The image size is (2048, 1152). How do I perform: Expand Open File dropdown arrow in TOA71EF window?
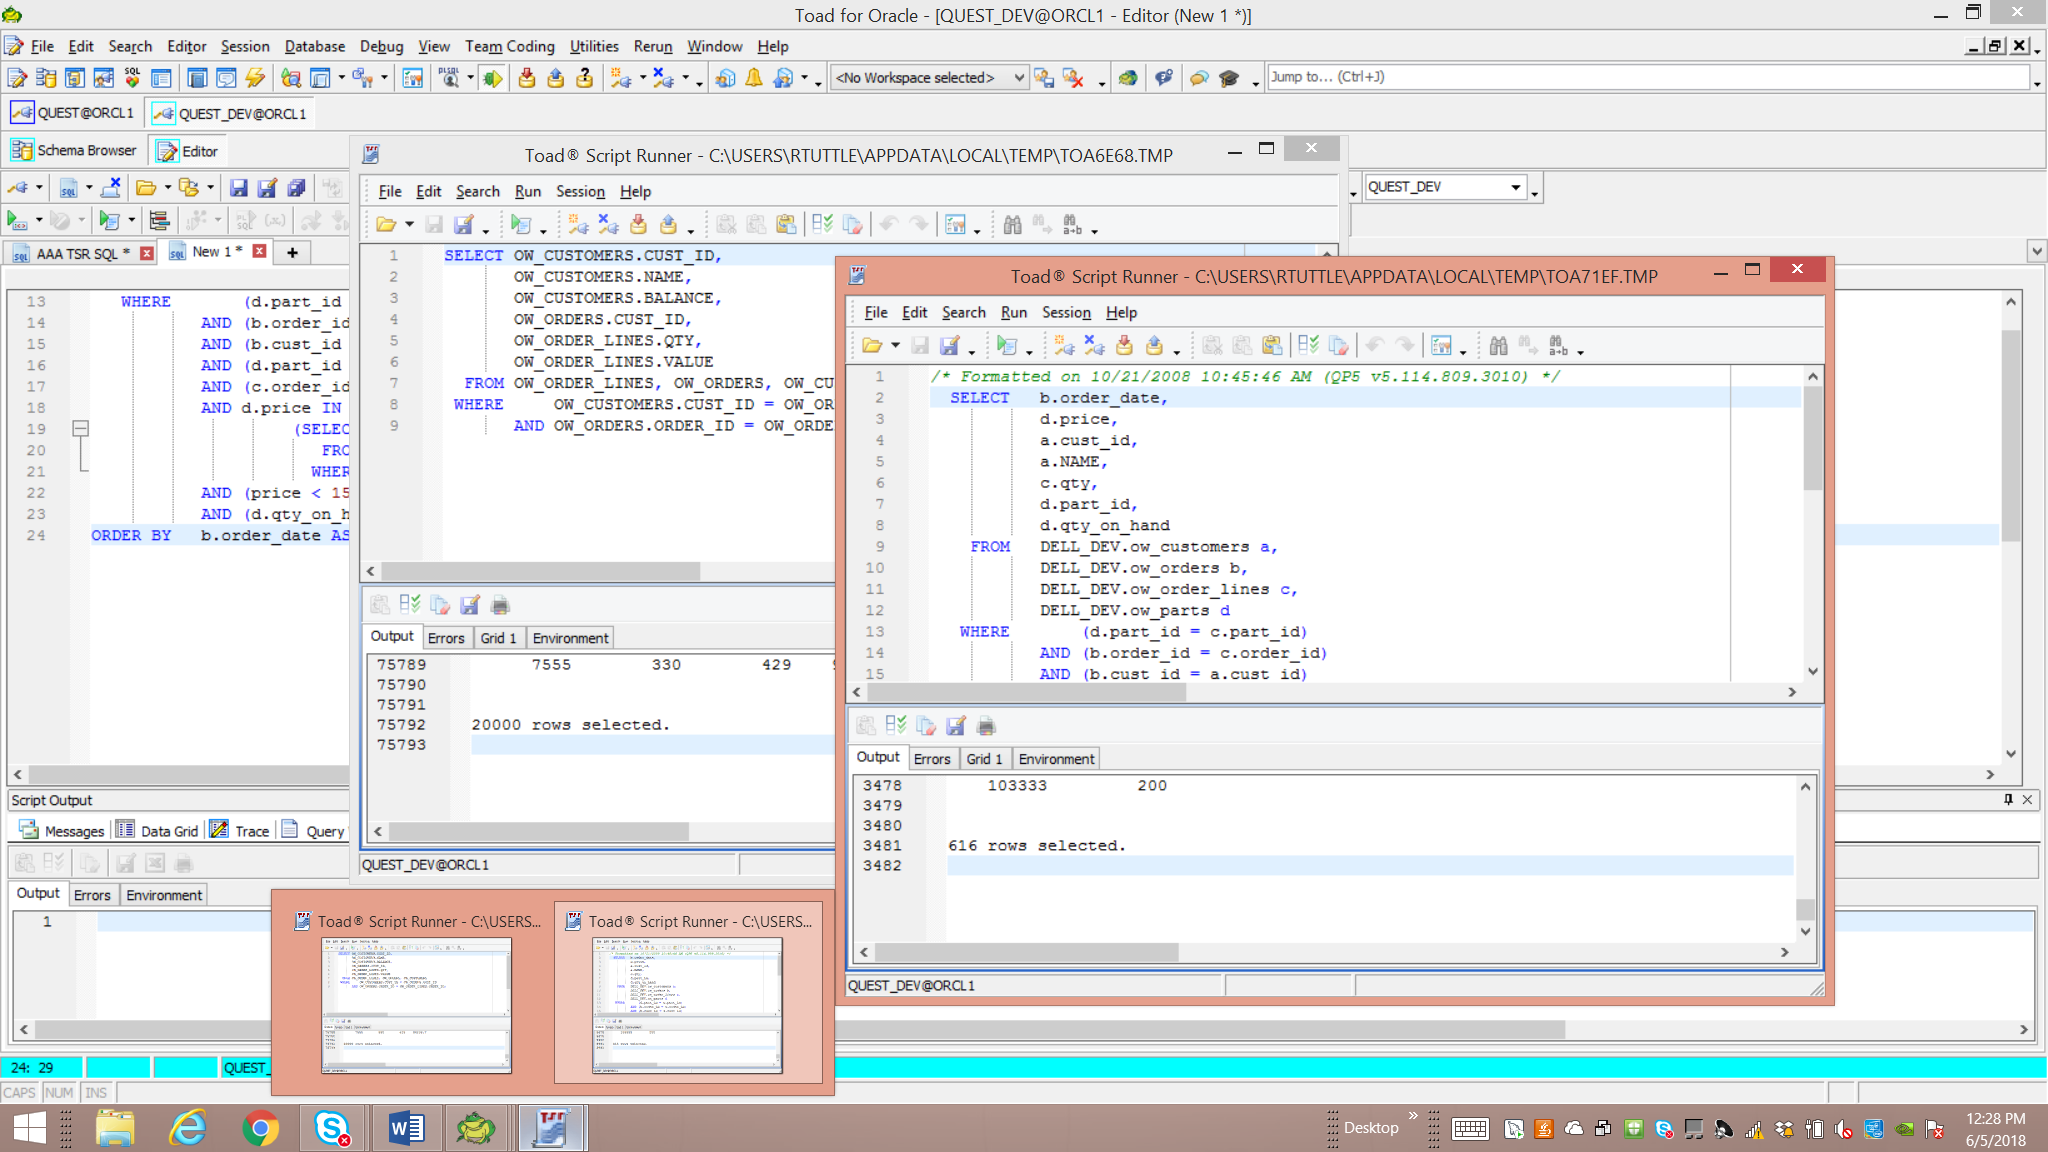(895, 346)
